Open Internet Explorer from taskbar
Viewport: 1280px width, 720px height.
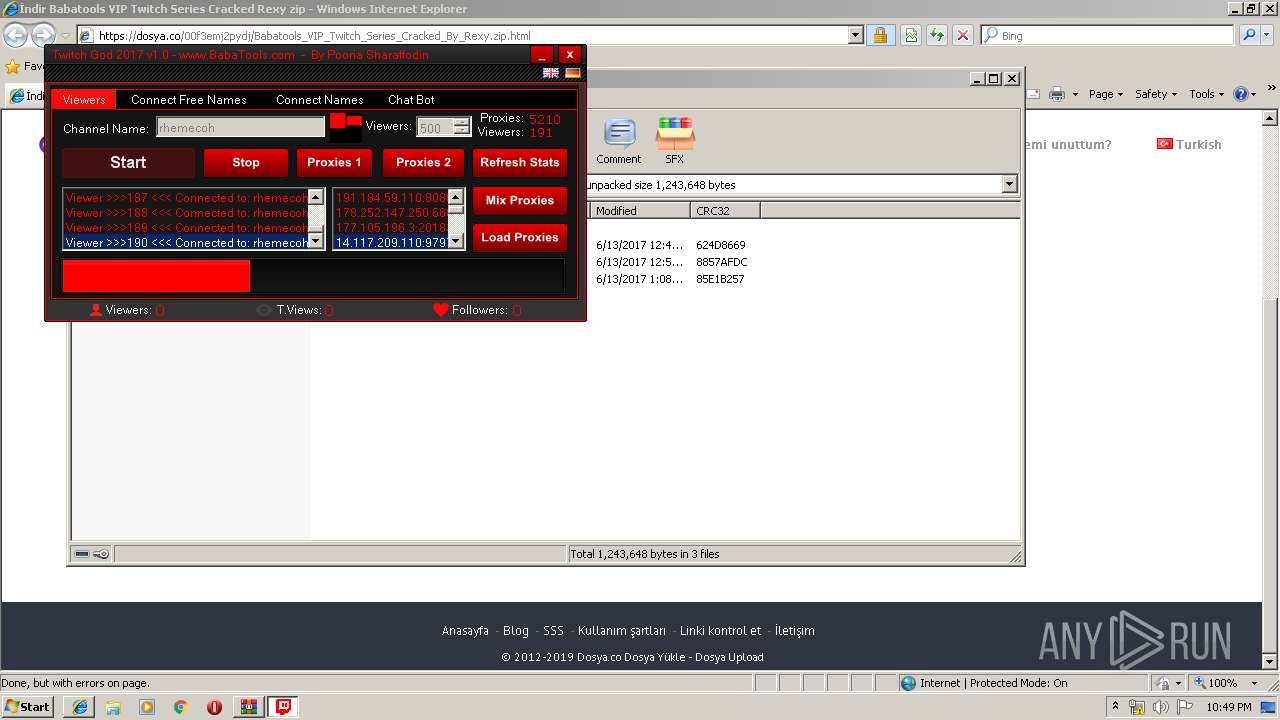[80, 707]
